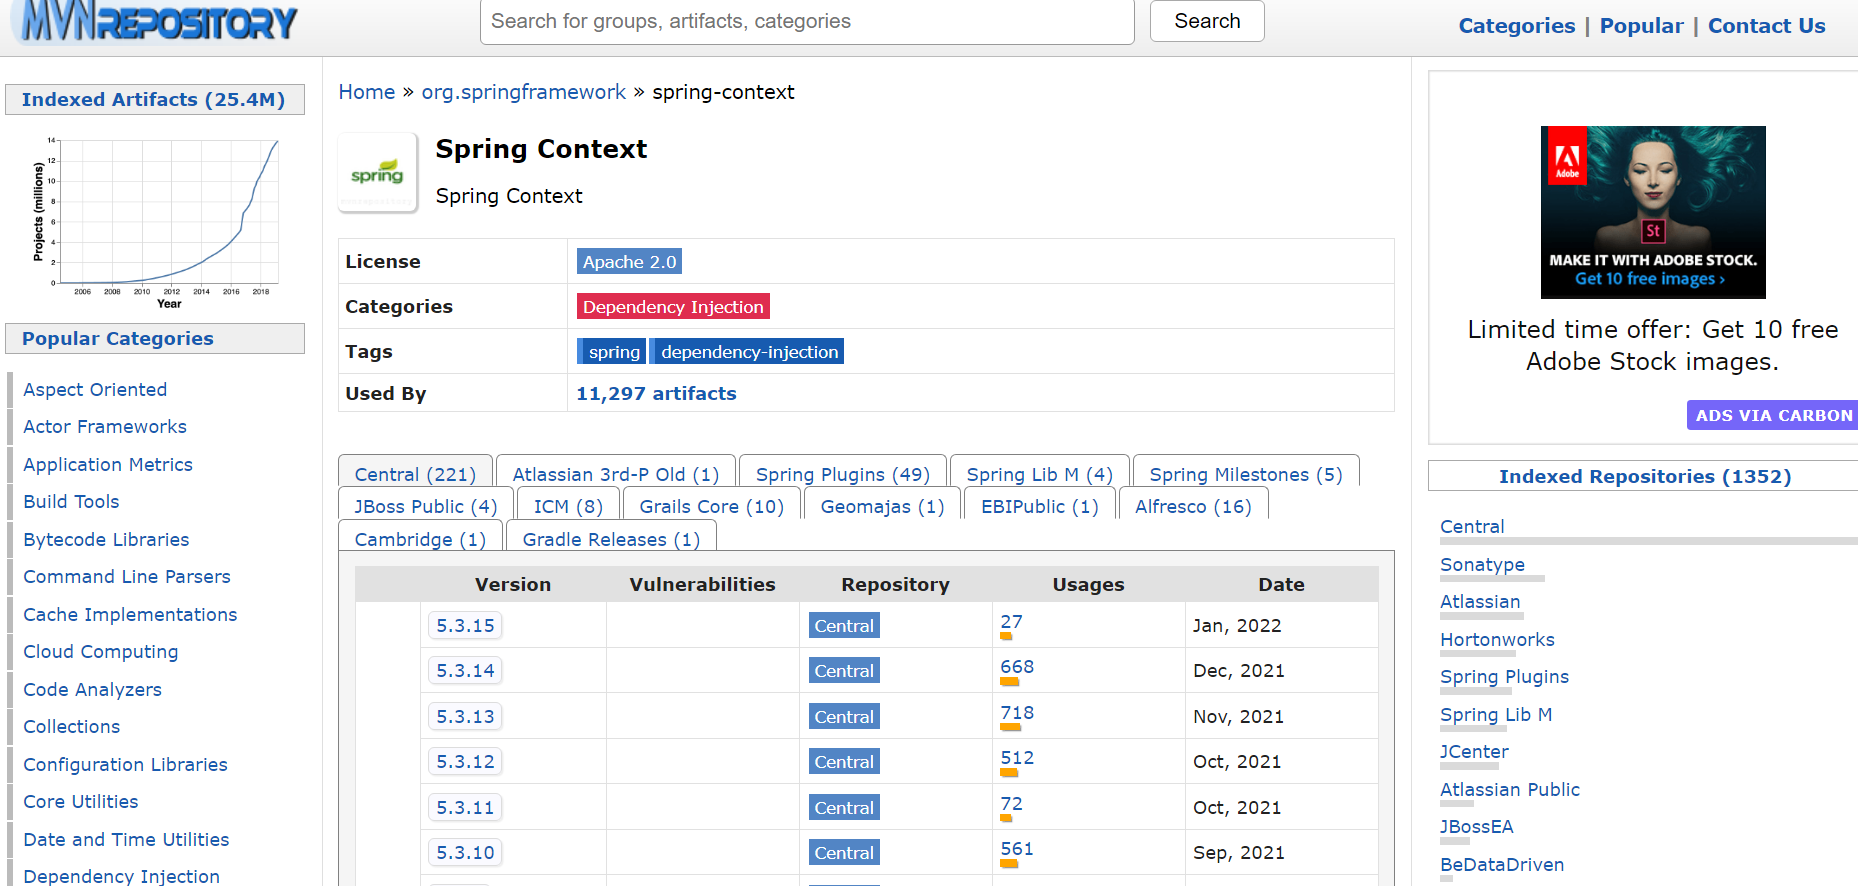
Task: Open Application Metrics category
Action: point(108,465)
